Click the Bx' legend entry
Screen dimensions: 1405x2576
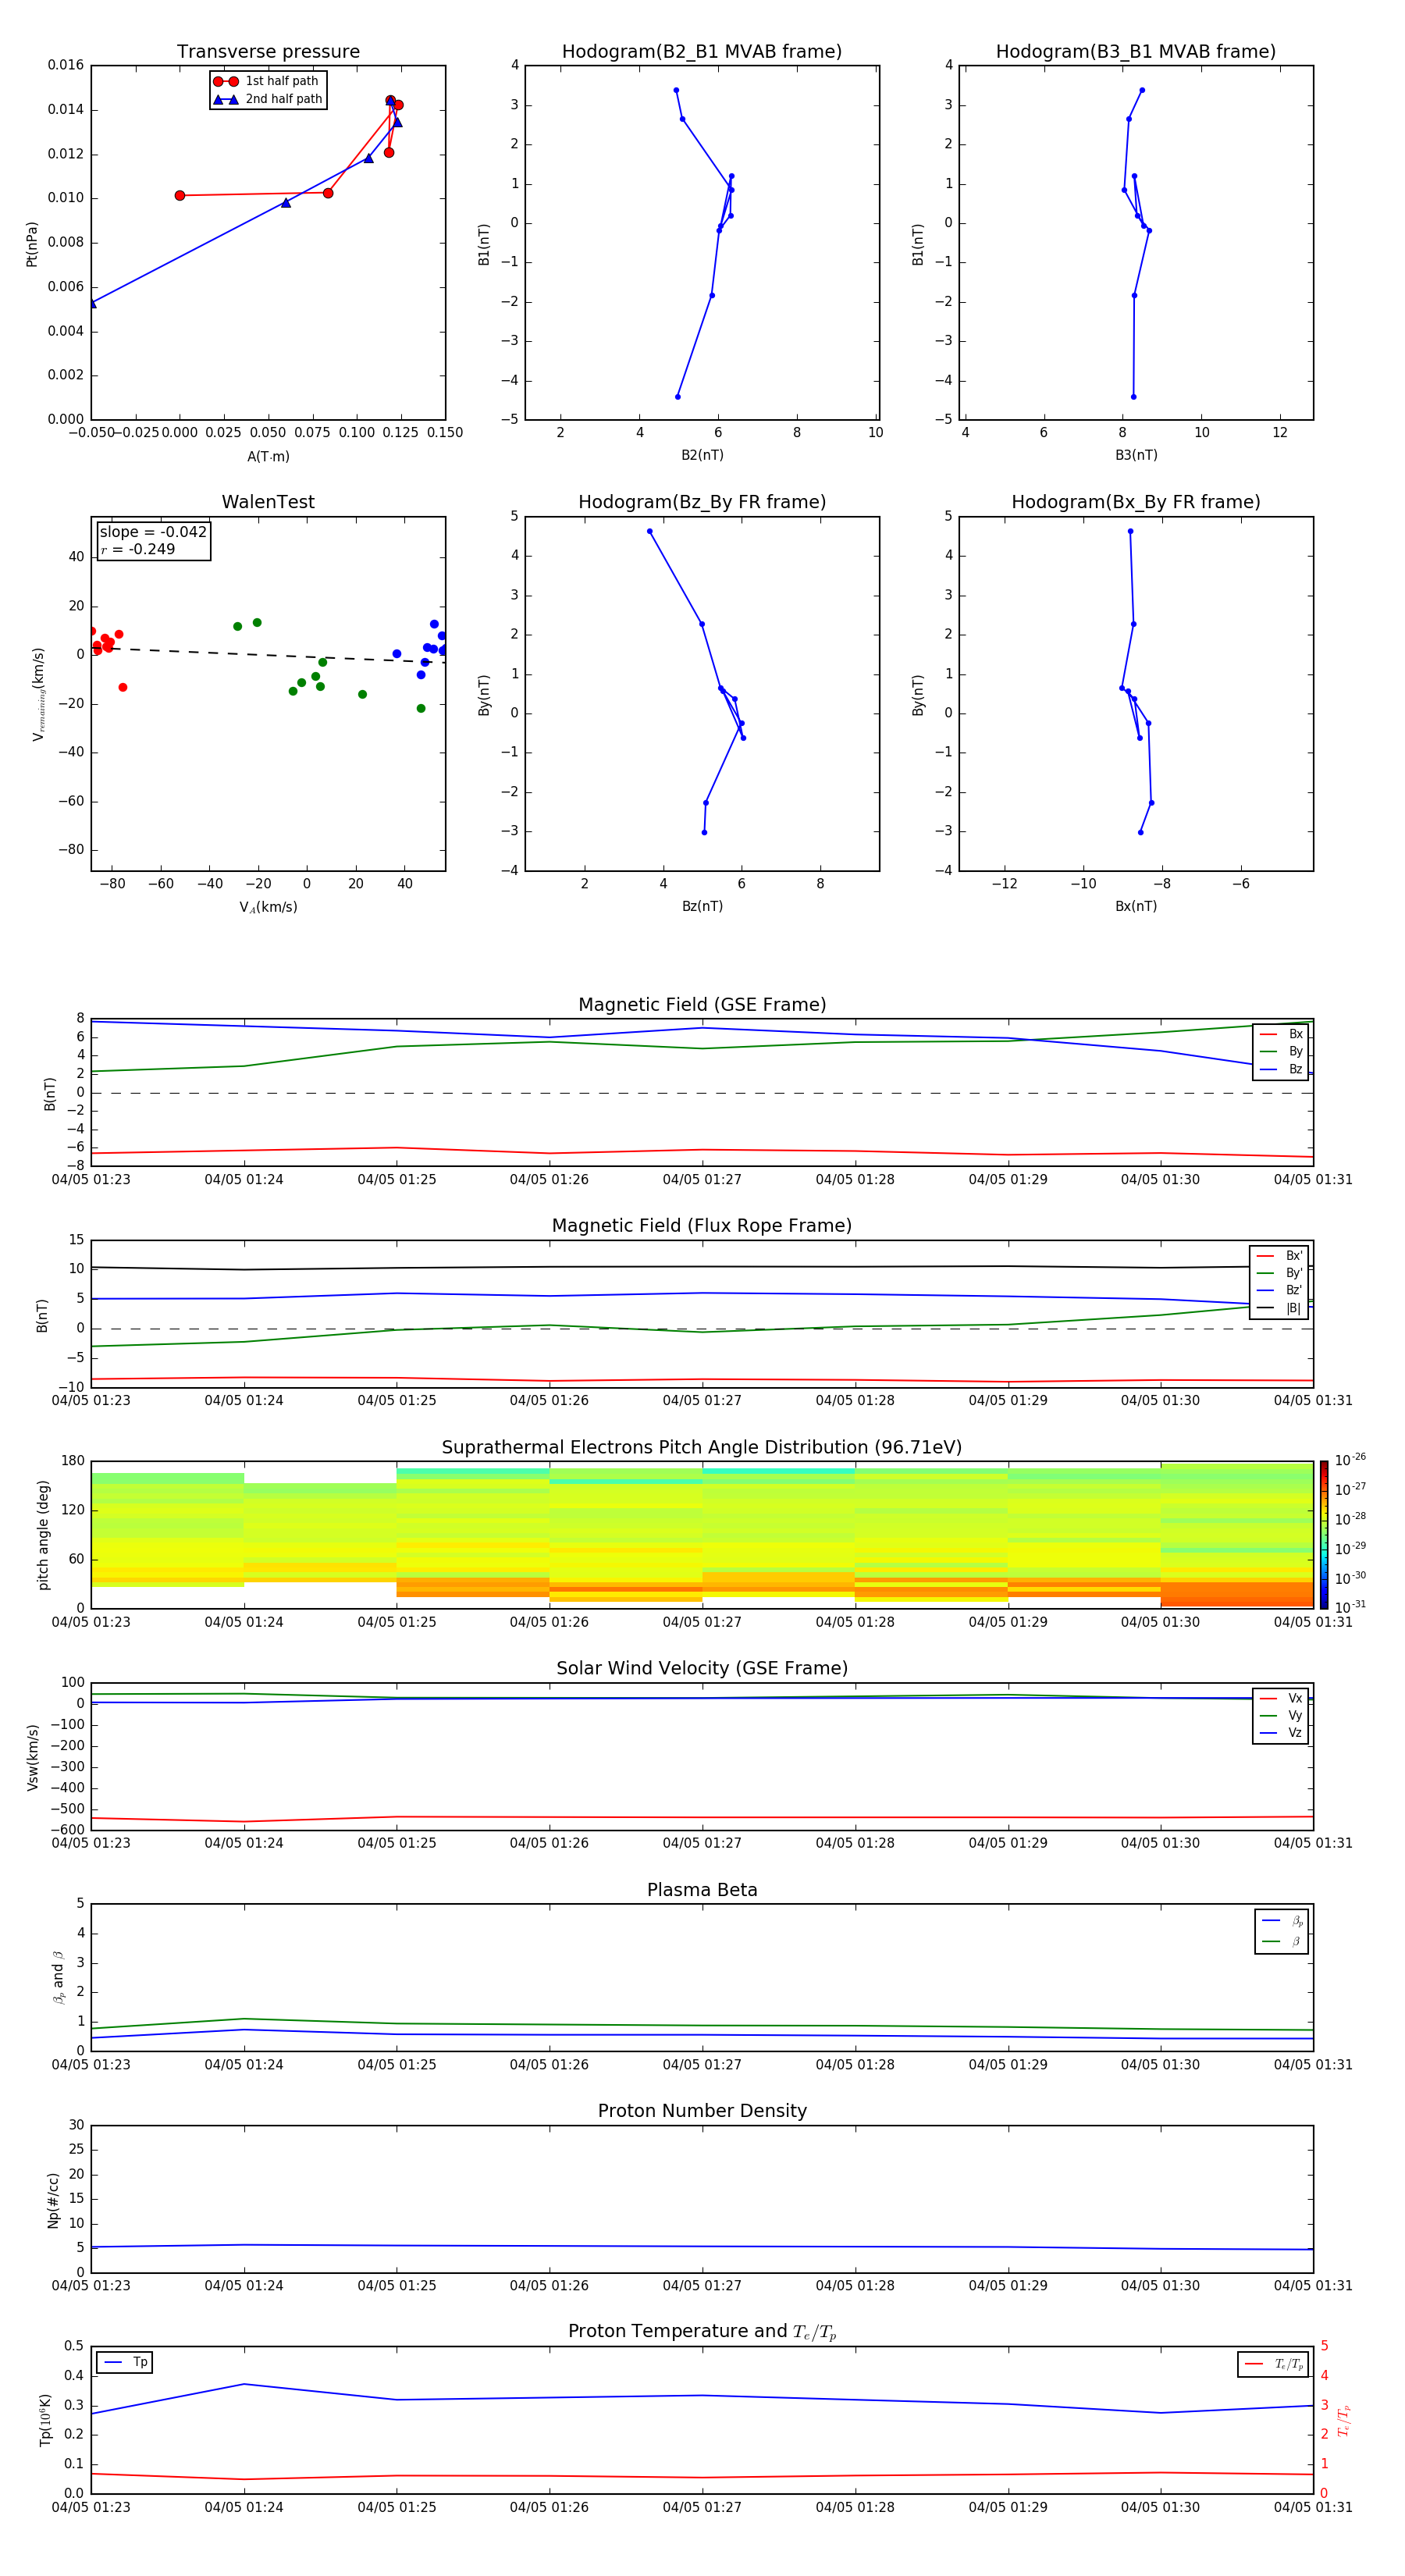coord(1279,1256)
